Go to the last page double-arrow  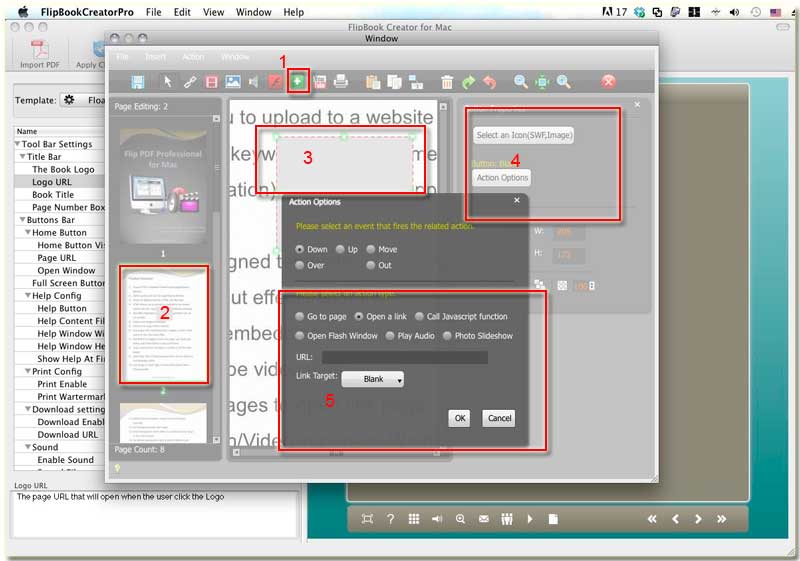(x=721, y=519)
